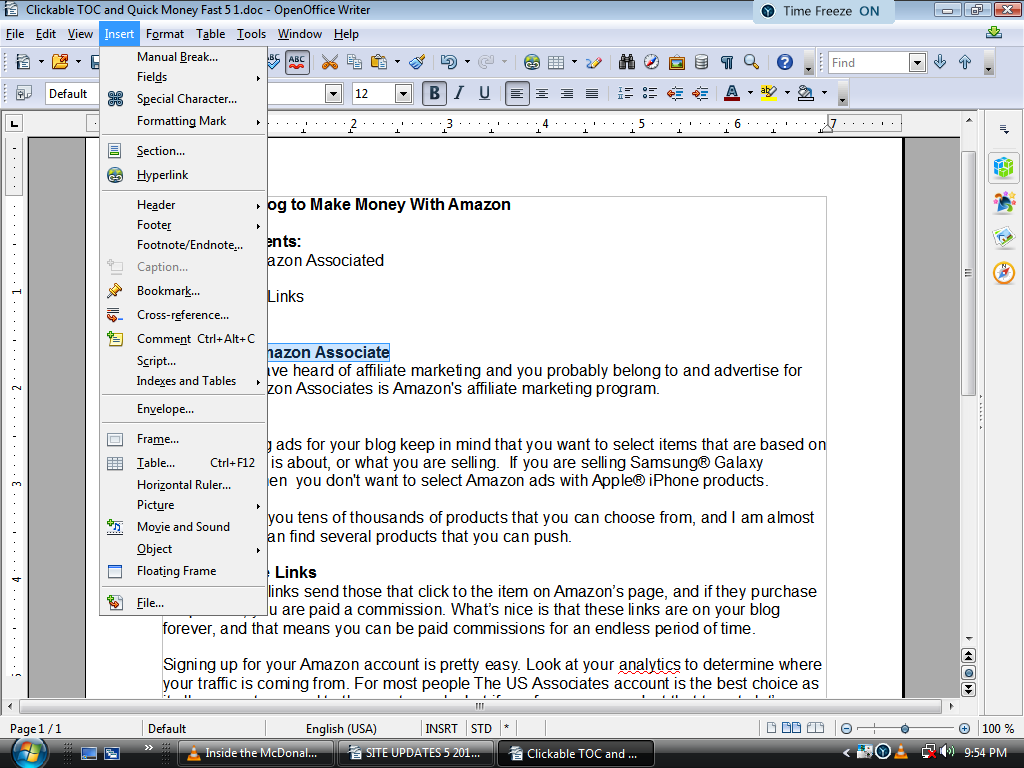Click Find Next down arrow
The width and height of the screenshot is (1024, 768).
coord(940,62)
